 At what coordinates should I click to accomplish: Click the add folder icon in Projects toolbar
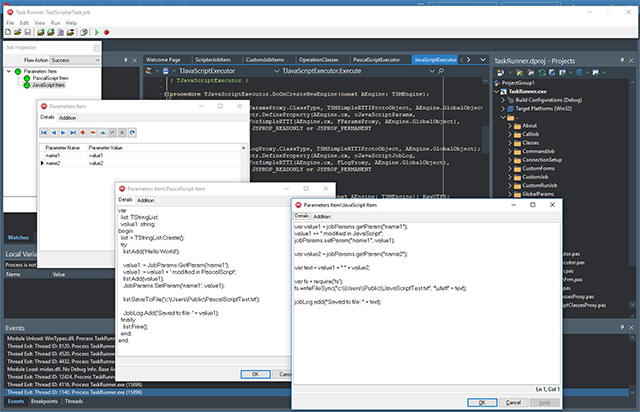click(x=520, y=73)
